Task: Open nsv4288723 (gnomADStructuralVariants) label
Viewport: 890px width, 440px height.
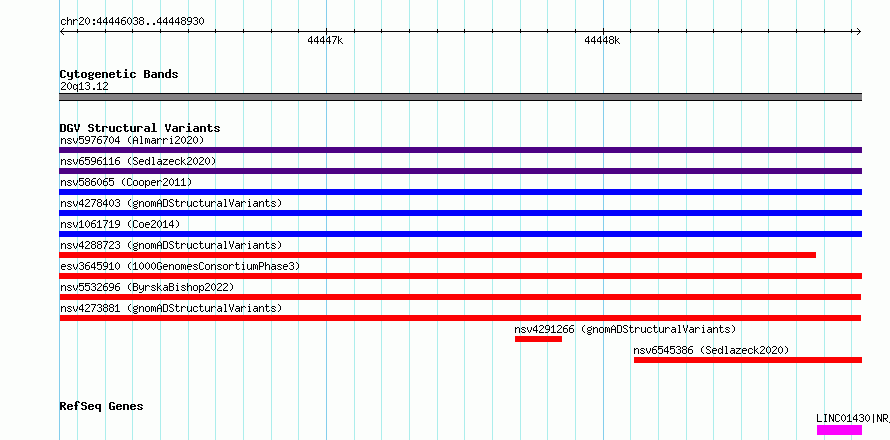Action: point(171,245)
